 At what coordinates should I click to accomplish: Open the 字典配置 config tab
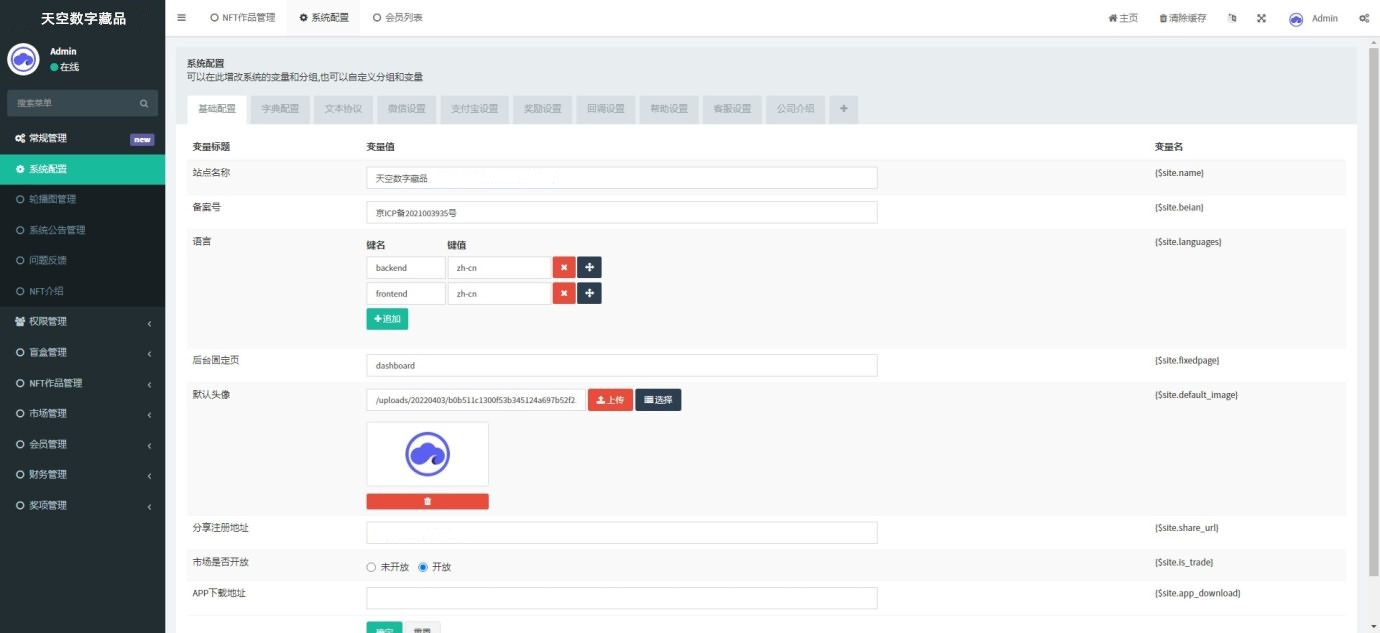click(x=280, y=109)
